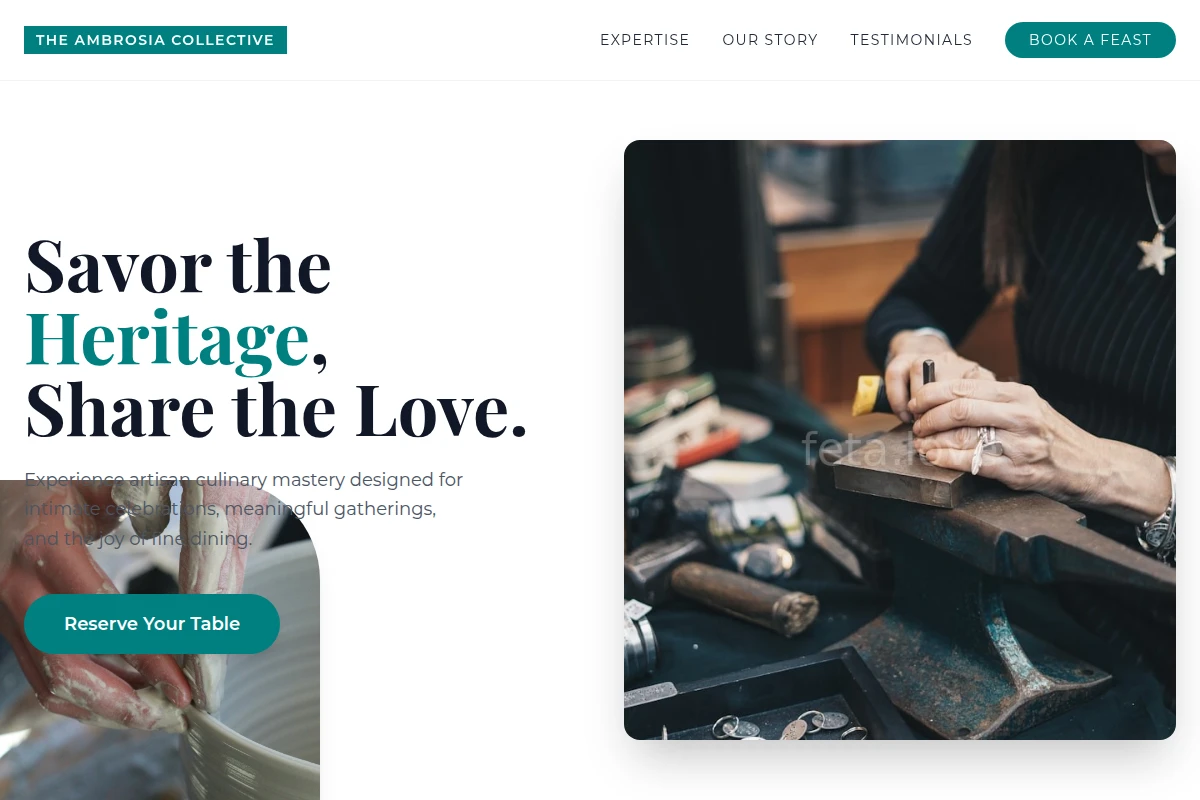Select the teal word Heritage
The height and width of the screenshot is (800, 1200).
click(167, 337)
